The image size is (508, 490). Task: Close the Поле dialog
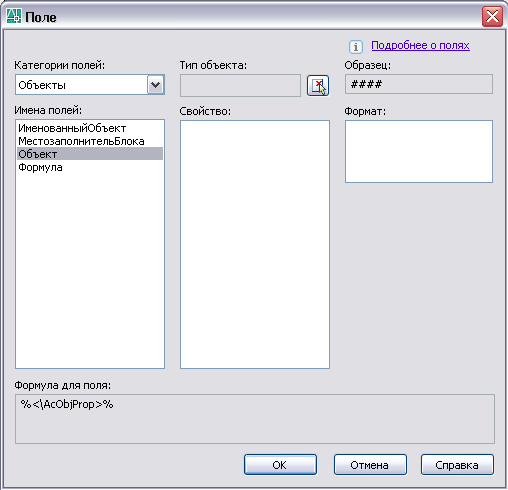point(492,16)
